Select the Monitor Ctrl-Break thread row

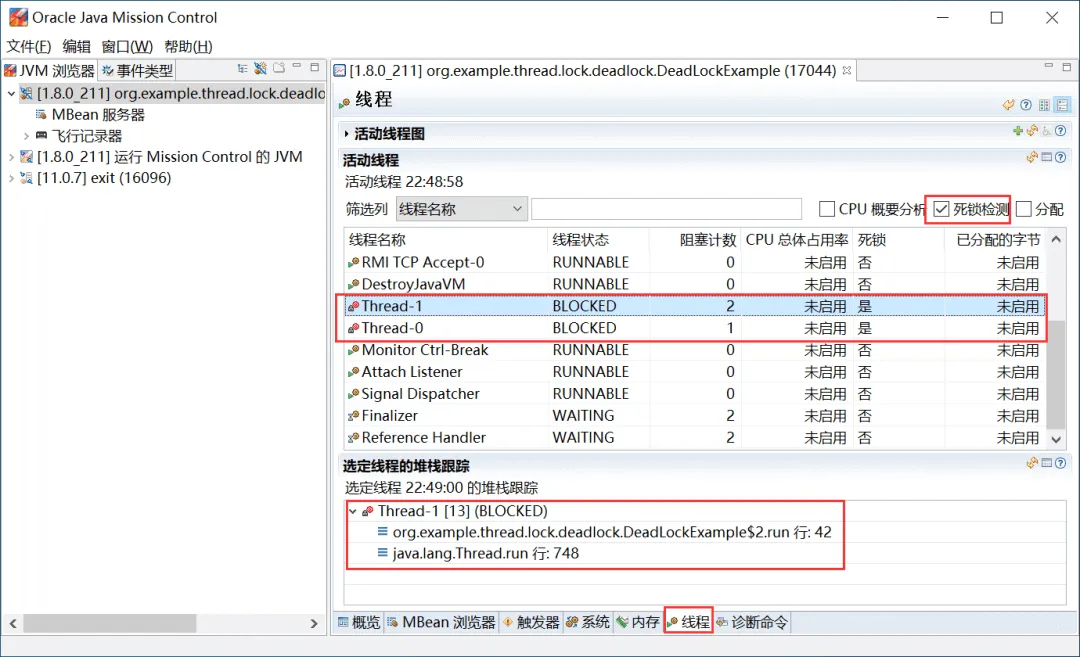pyautogui.click(x=694, y=350)
